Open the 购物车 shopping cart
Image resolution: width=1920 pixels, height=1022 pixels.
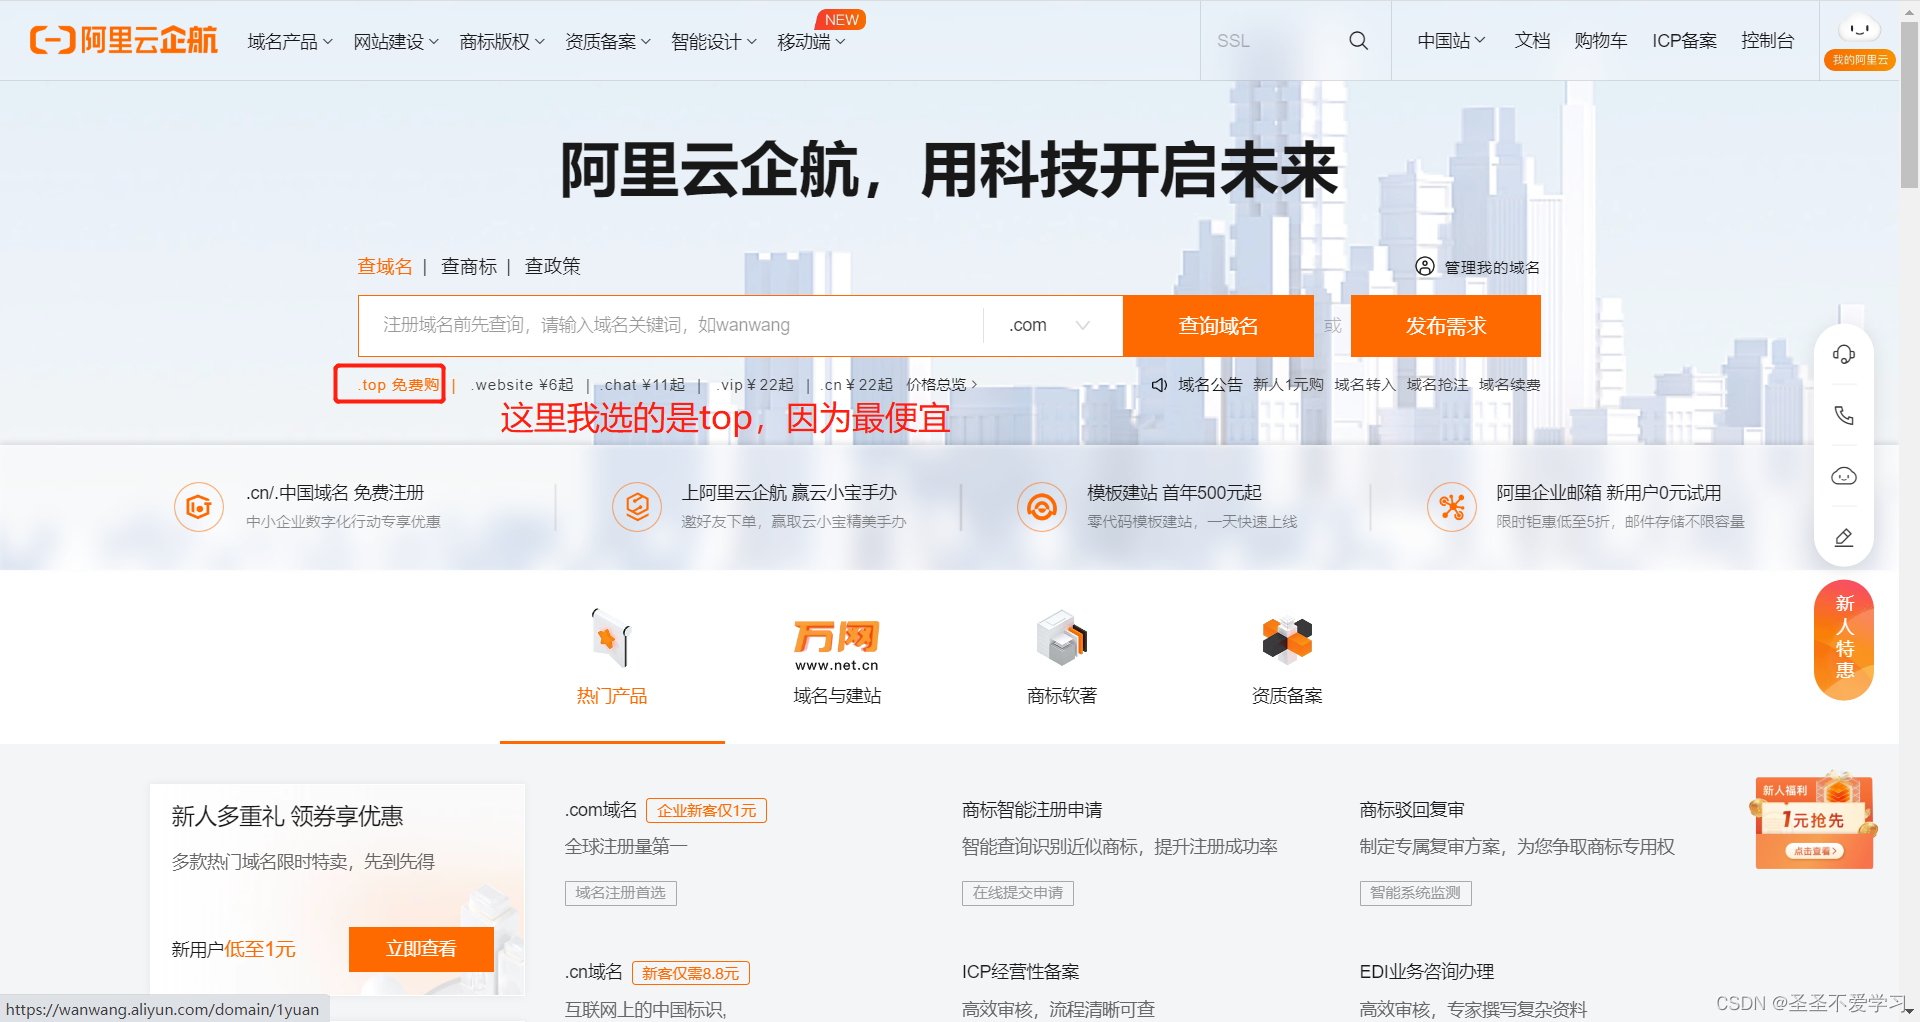(x=1601, y=41)
